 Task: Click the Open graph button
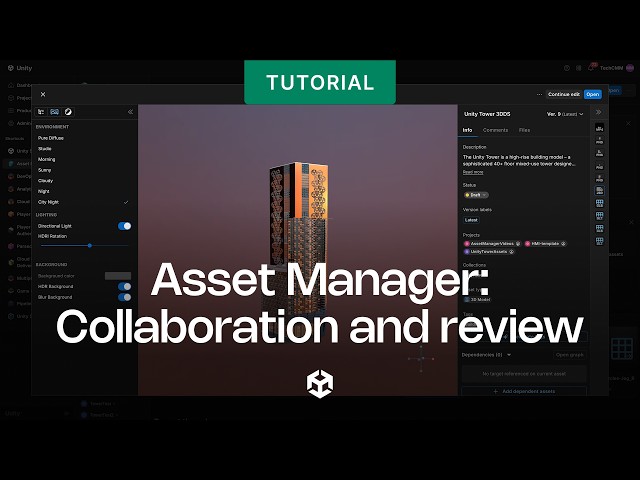click(570, 355)
